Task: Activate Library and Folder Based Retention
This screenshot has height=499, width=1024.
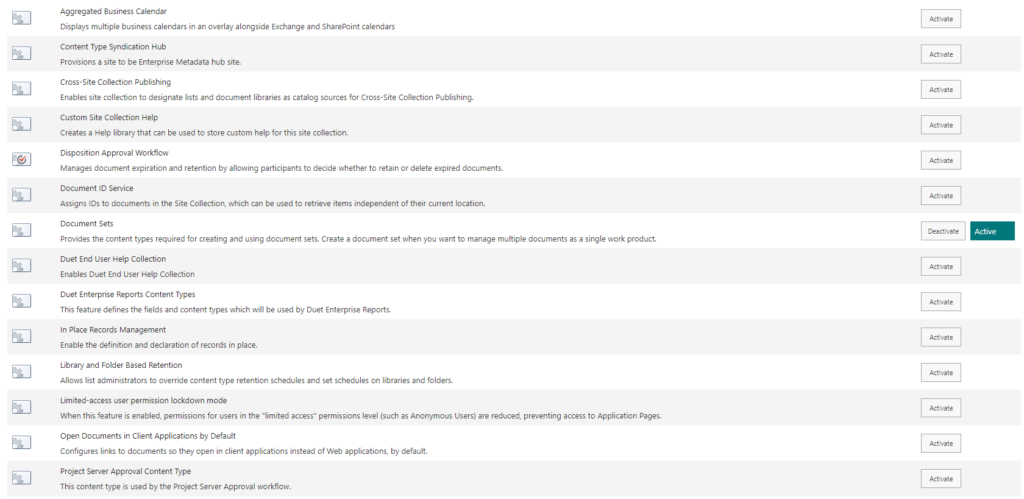Action: click(941, 372)
